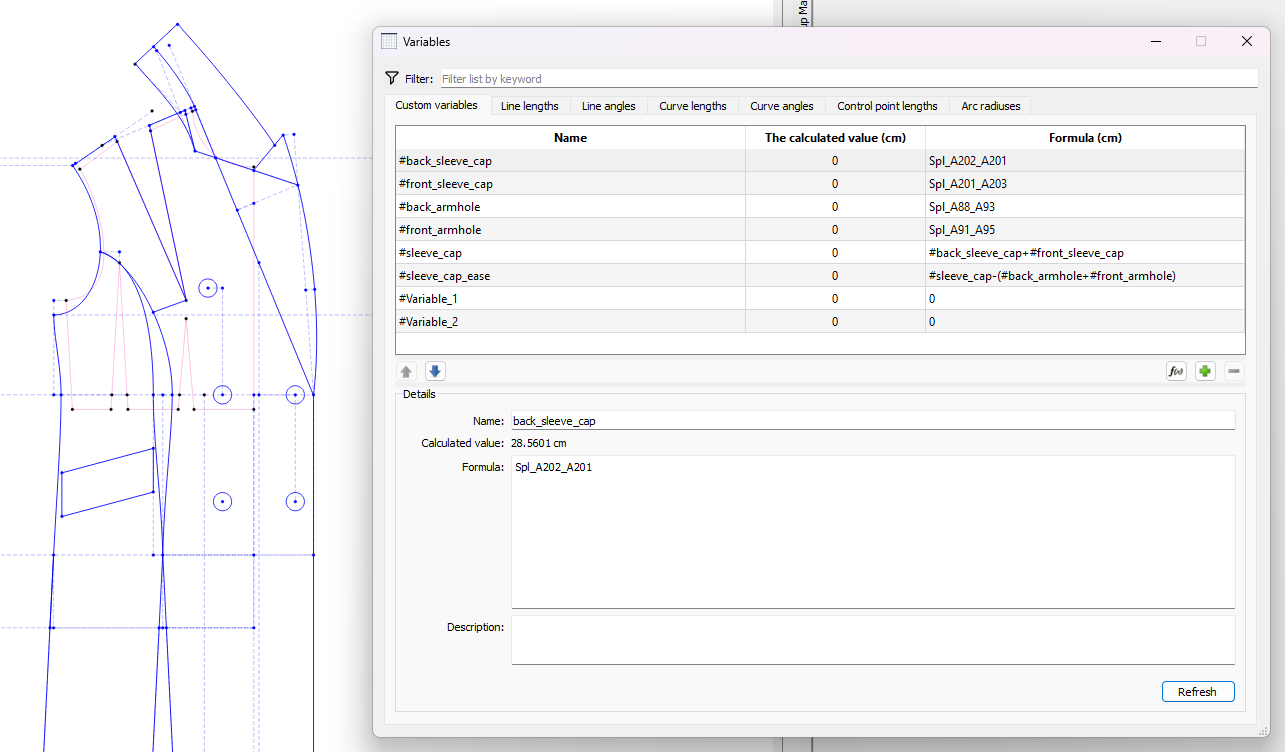Image resolution: width=1285 pixels, height=752 pixels.
Task: Select the Arc radiuses tab
Action: (x=989, y=106)
